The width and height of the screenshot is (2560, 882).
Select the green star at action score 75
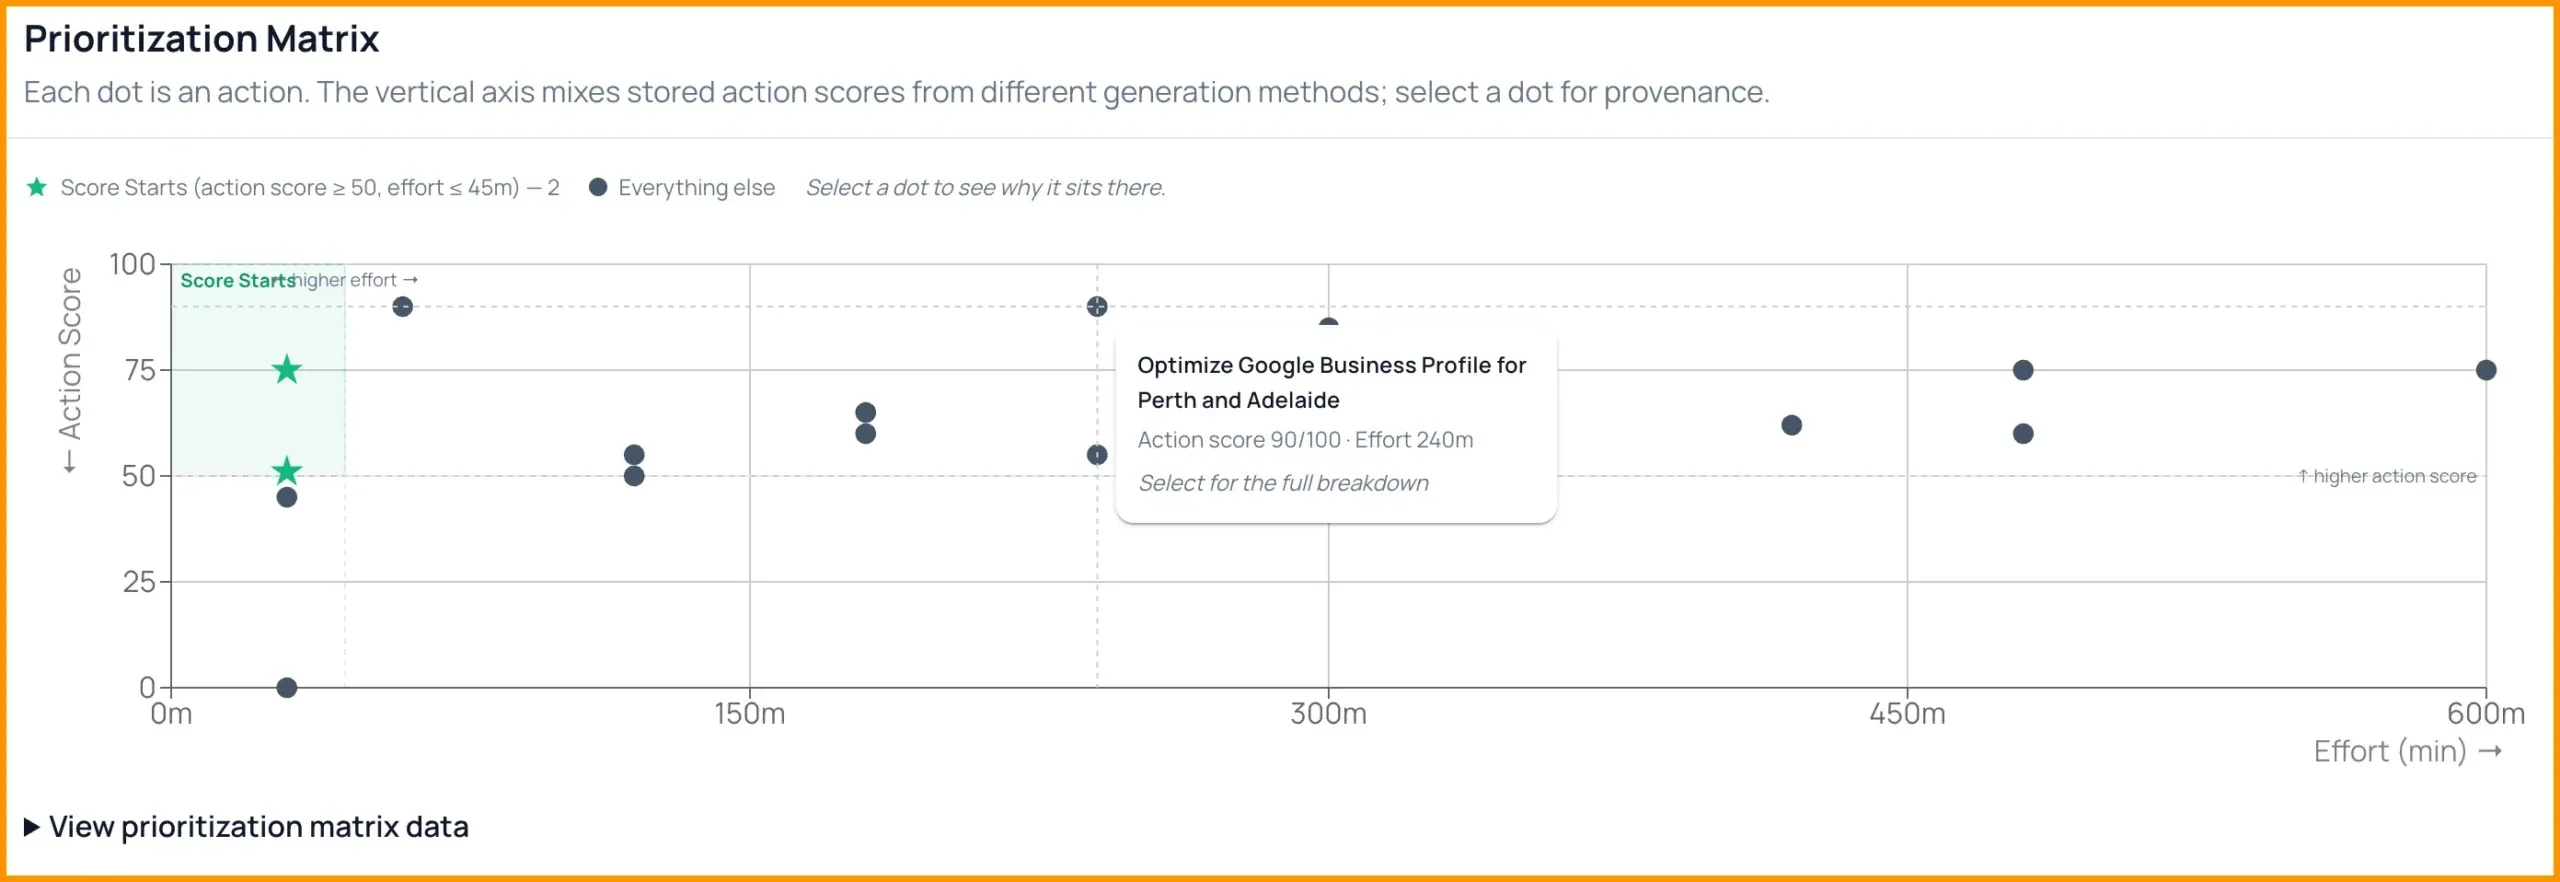click(x=287, y=370)
